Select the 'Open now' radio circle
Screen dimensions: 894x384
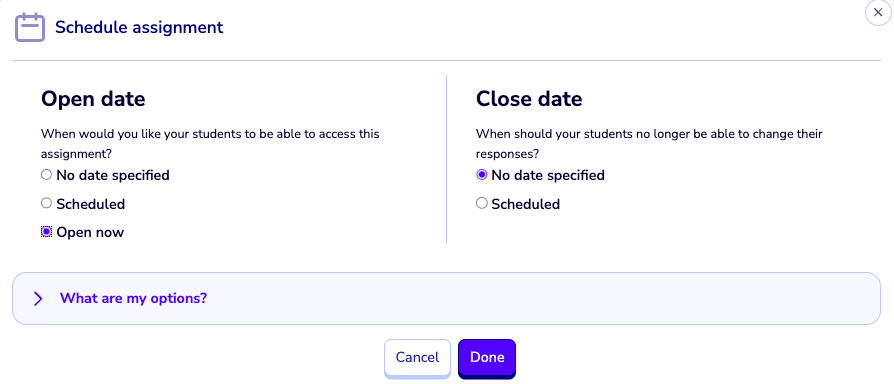click(x=46, y=231)
